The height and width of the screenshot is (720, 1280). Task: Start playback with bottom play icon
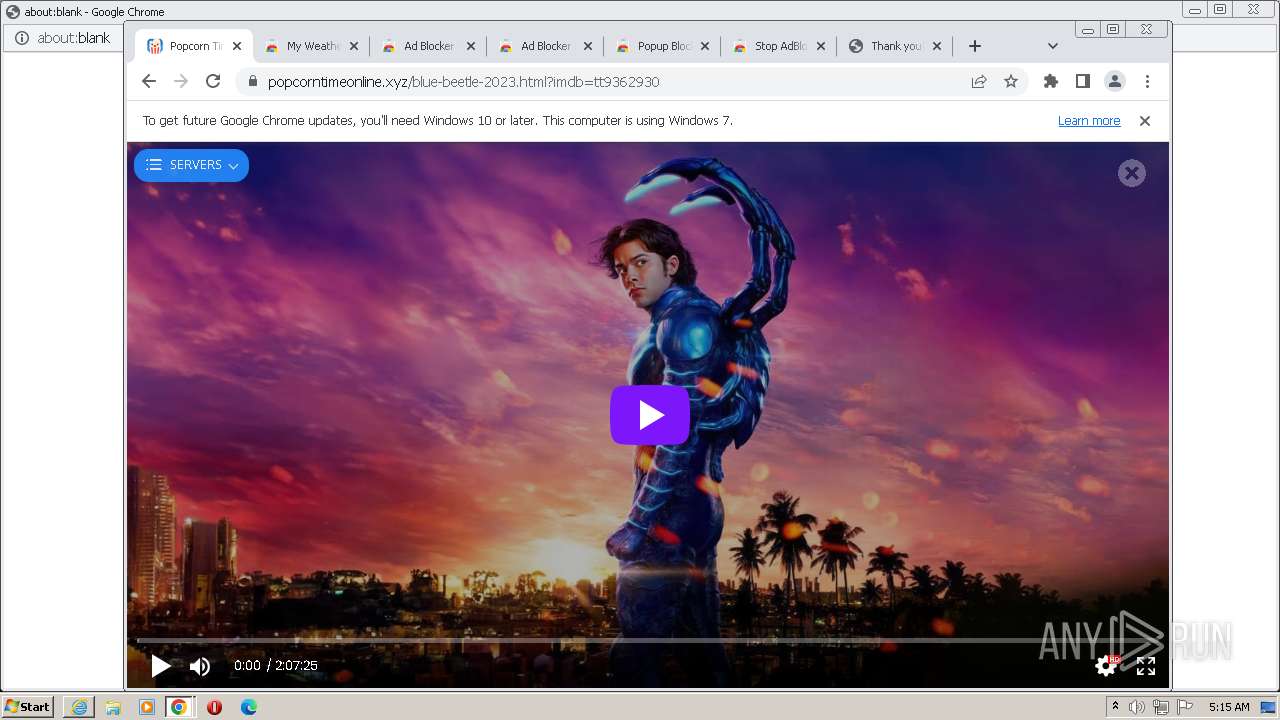point(160,665)
